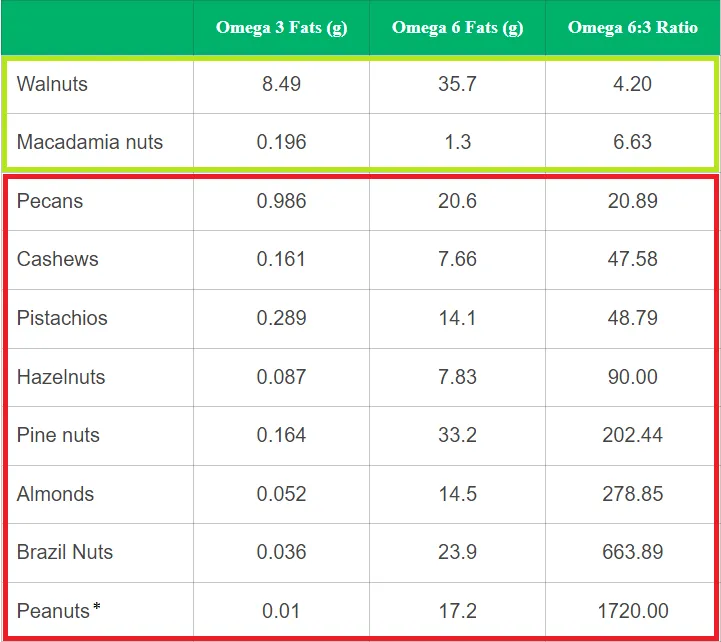The image size is (721, 642).
Task: Click the Pistachios row label
Action: click(x=62, y=318)
